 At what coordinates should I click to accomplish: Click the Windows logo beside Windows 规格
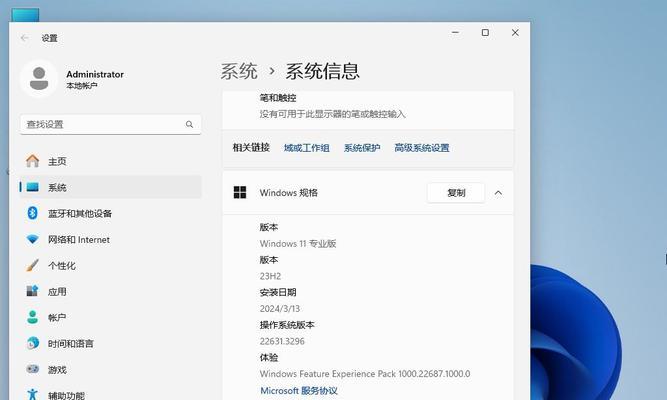click(240, 192)
